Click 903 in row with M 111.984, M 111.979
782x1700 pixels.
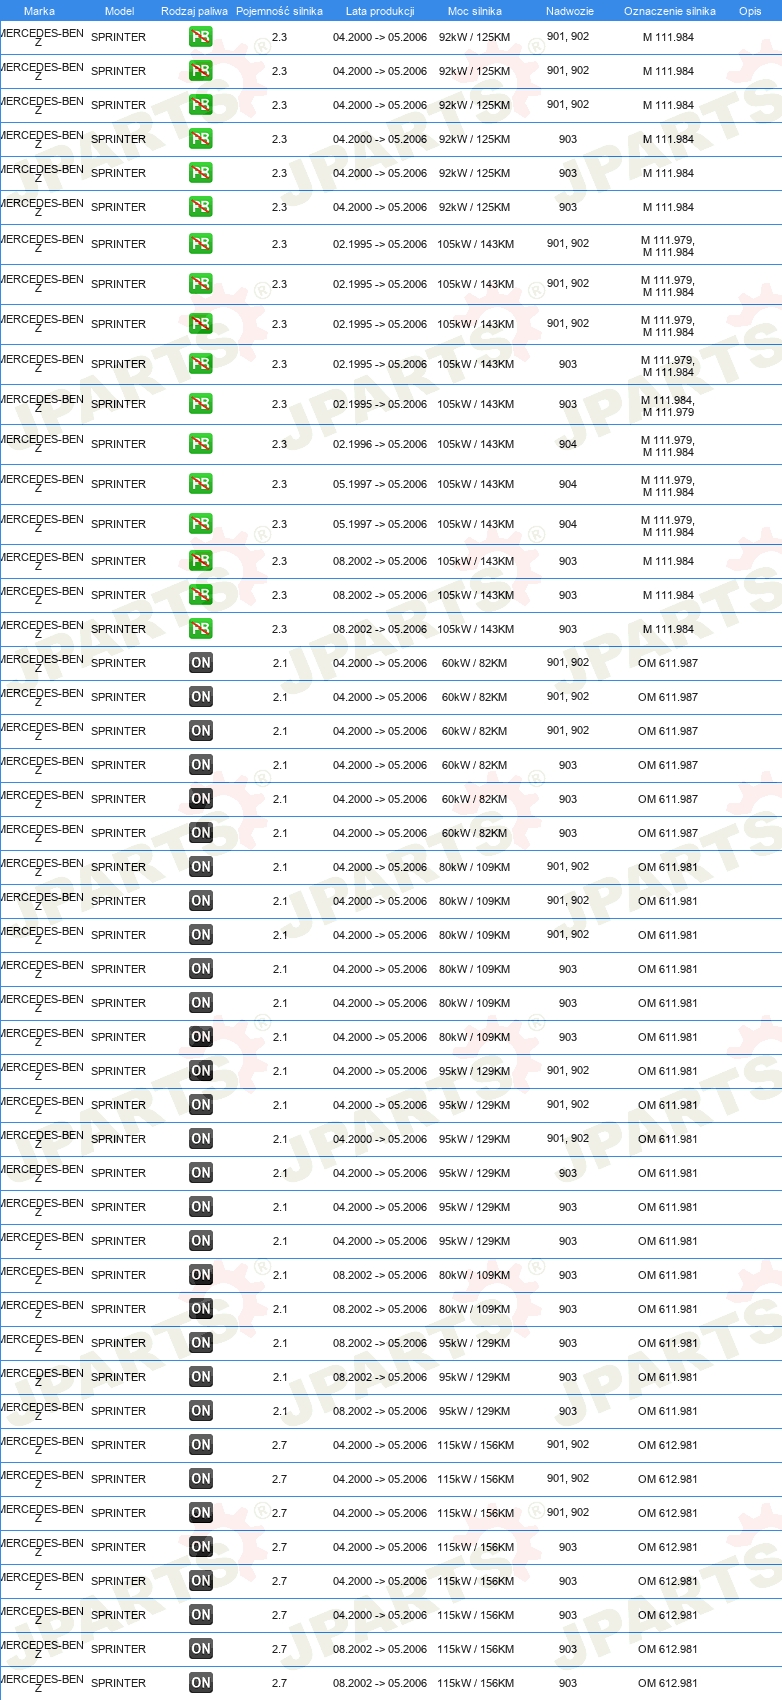568,404
